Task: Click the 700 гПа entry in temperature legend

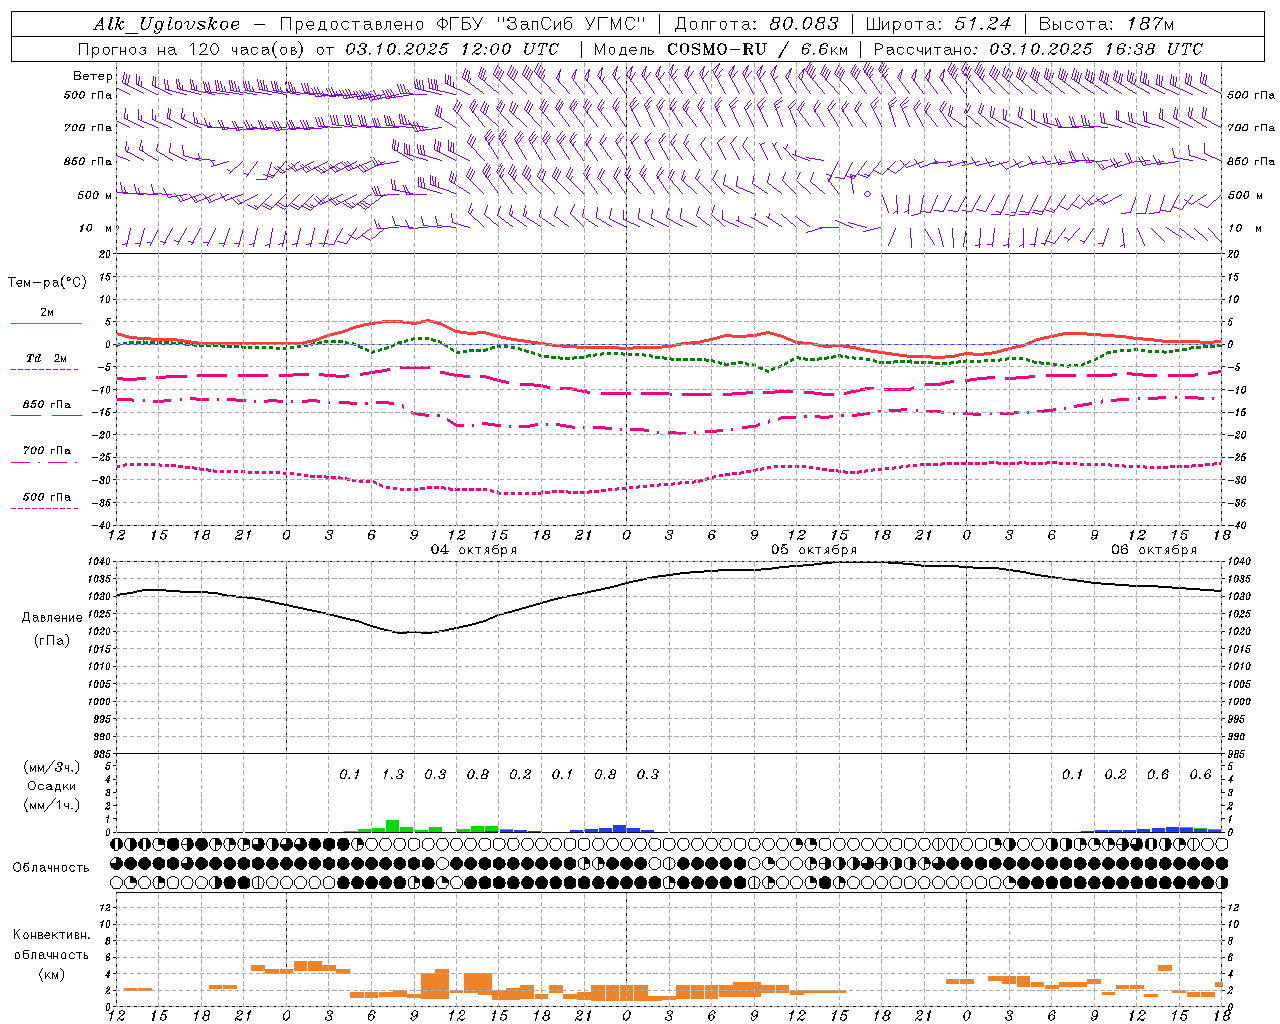Action: pyautogui.click(x=47, y=451)
